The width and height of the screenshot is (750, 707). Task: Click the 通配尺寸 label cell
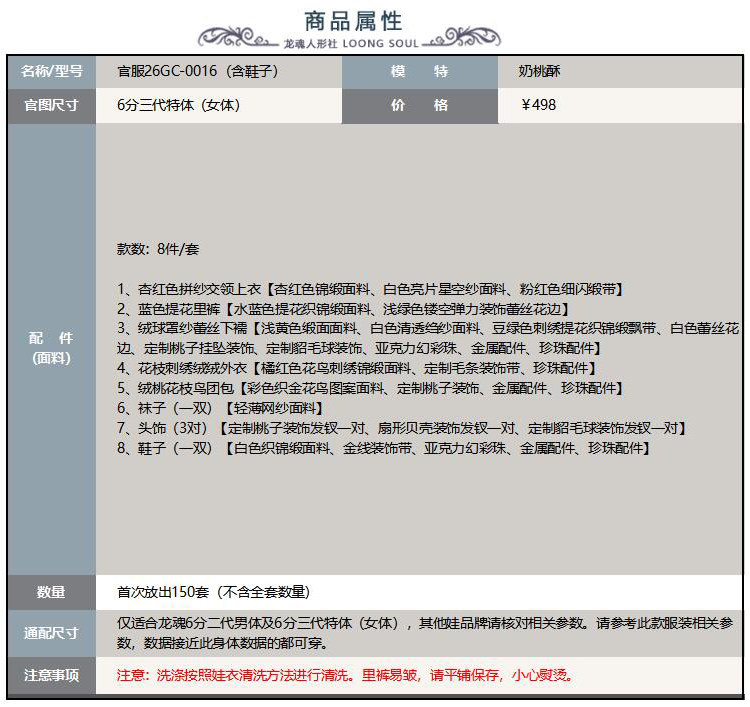pyautogui.click(x=52, y=633)
